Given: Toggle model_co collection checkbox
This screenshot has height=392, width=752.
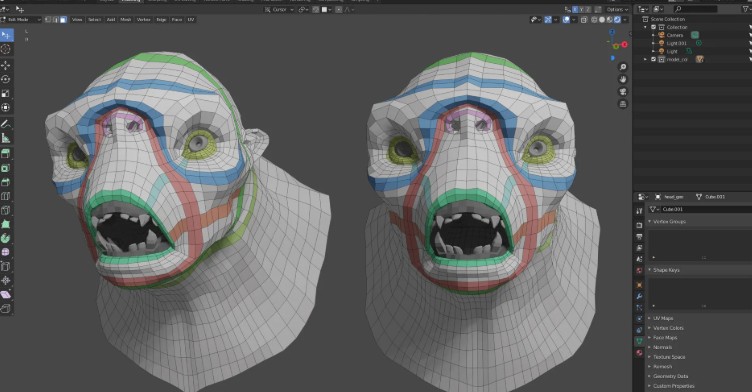Looking at the screenshot, I should pos(653,59).
